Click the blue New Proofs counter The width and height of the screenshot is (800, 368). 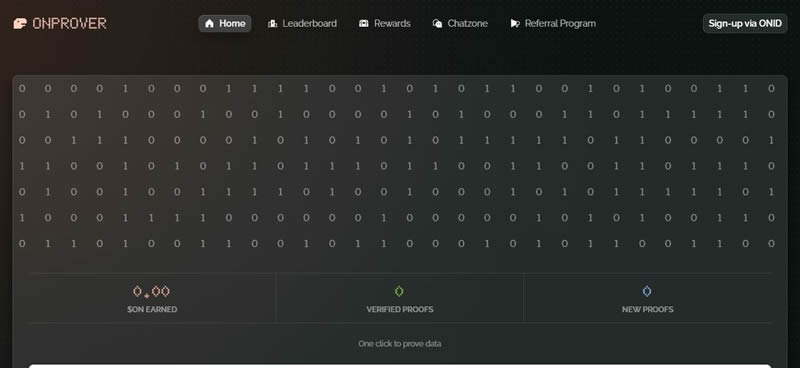(x=647, y=291)
